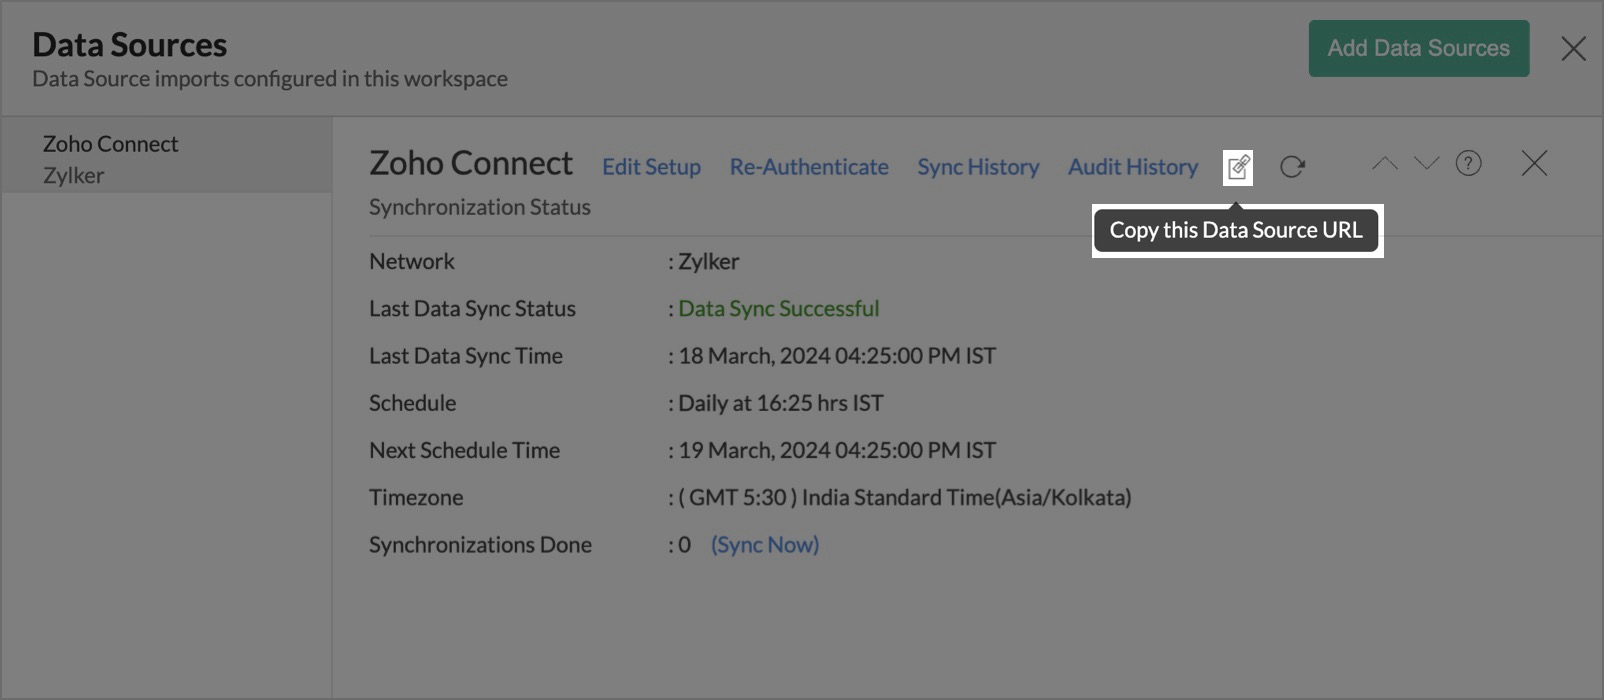The image size is (1604, 700).
Task: Click the Daily at 16:25 hrs schedule value
Action: coord(781,404)
